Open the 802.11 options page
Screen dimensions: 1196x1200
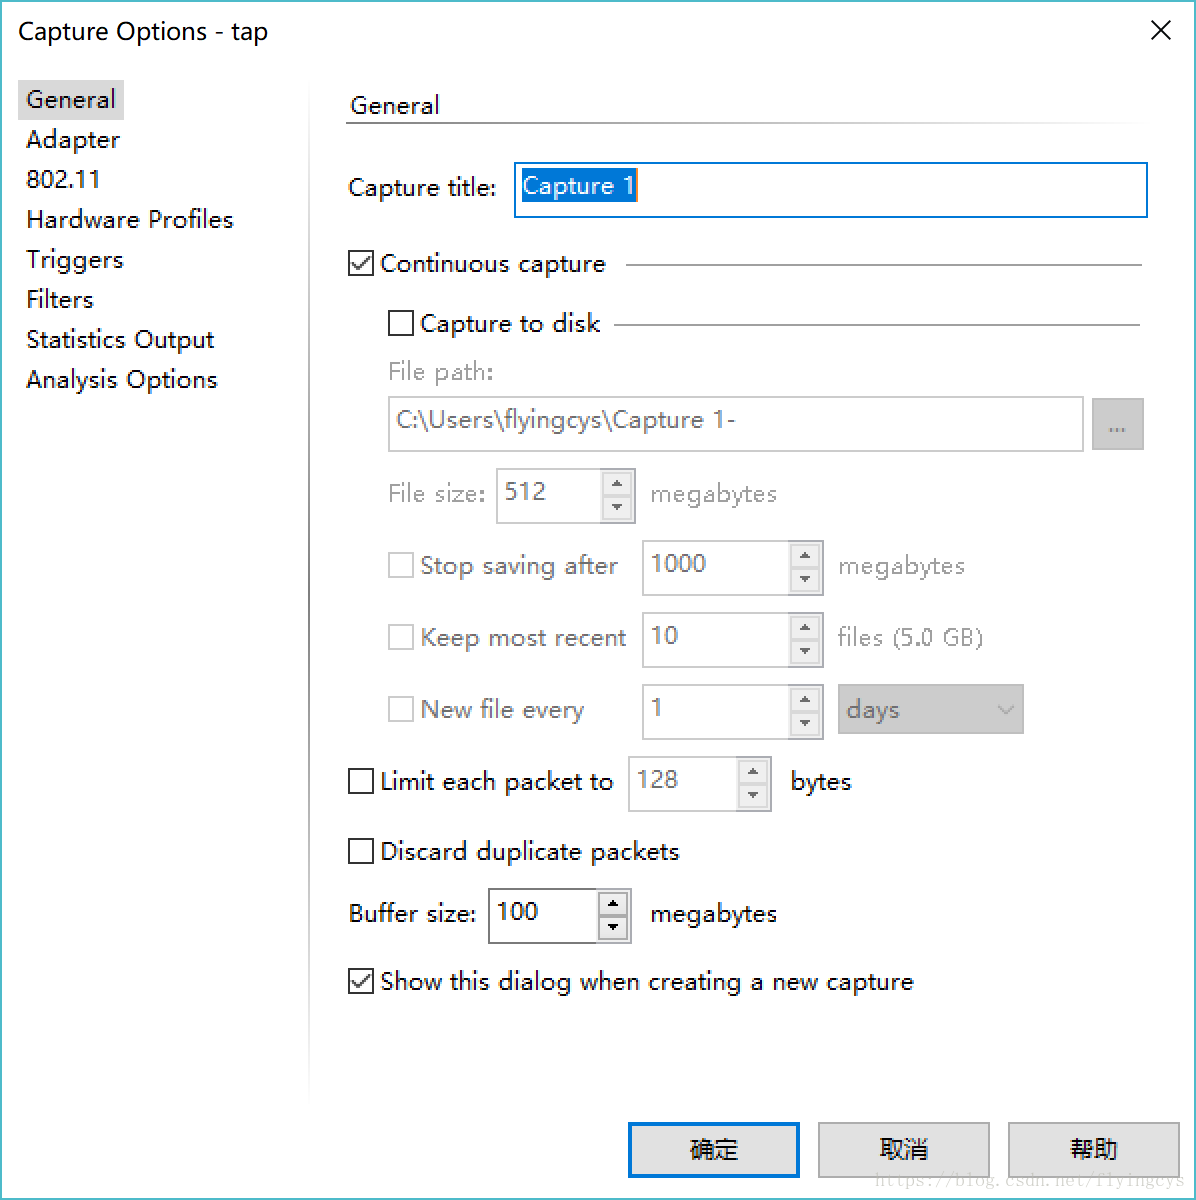click(x=63, y=180)
